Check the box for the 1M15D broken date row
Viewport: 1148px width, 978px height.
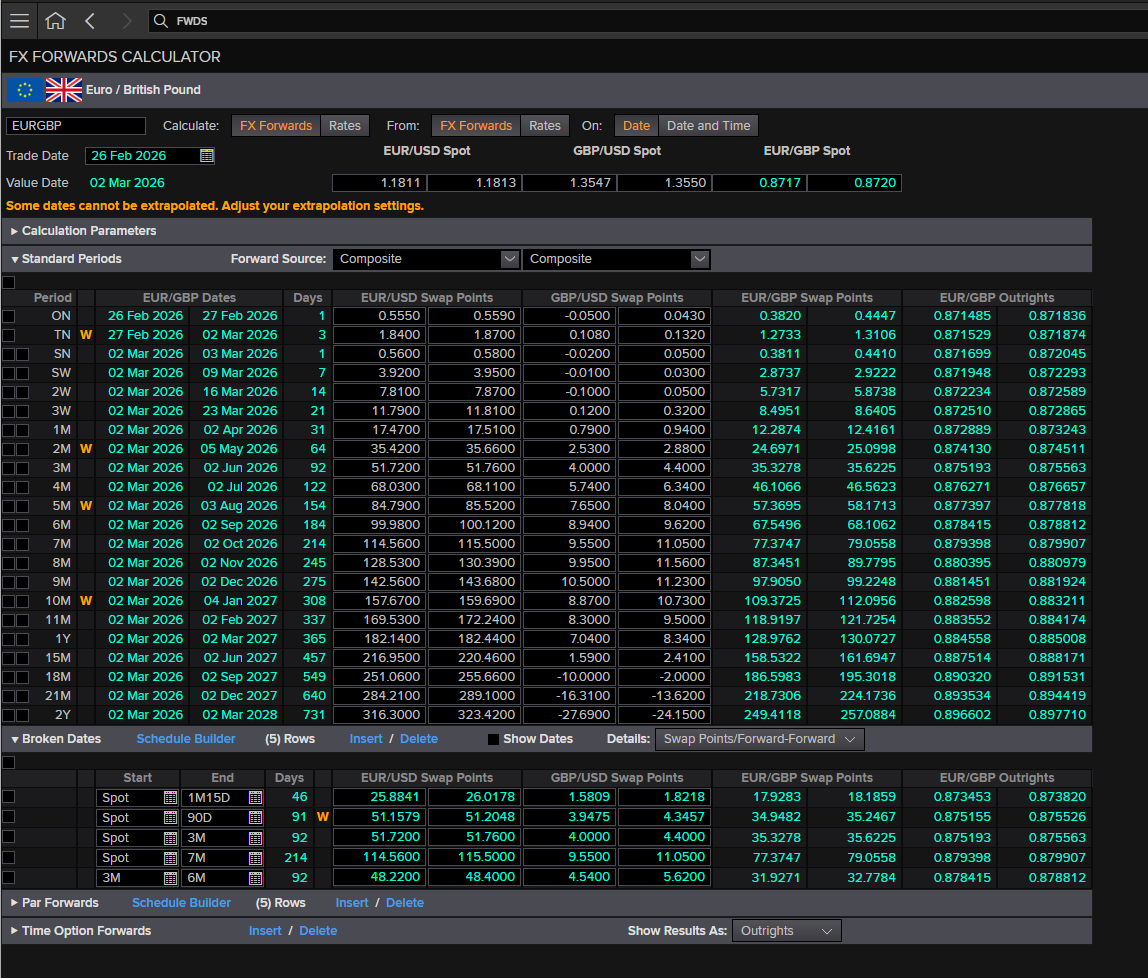[9, 796]
